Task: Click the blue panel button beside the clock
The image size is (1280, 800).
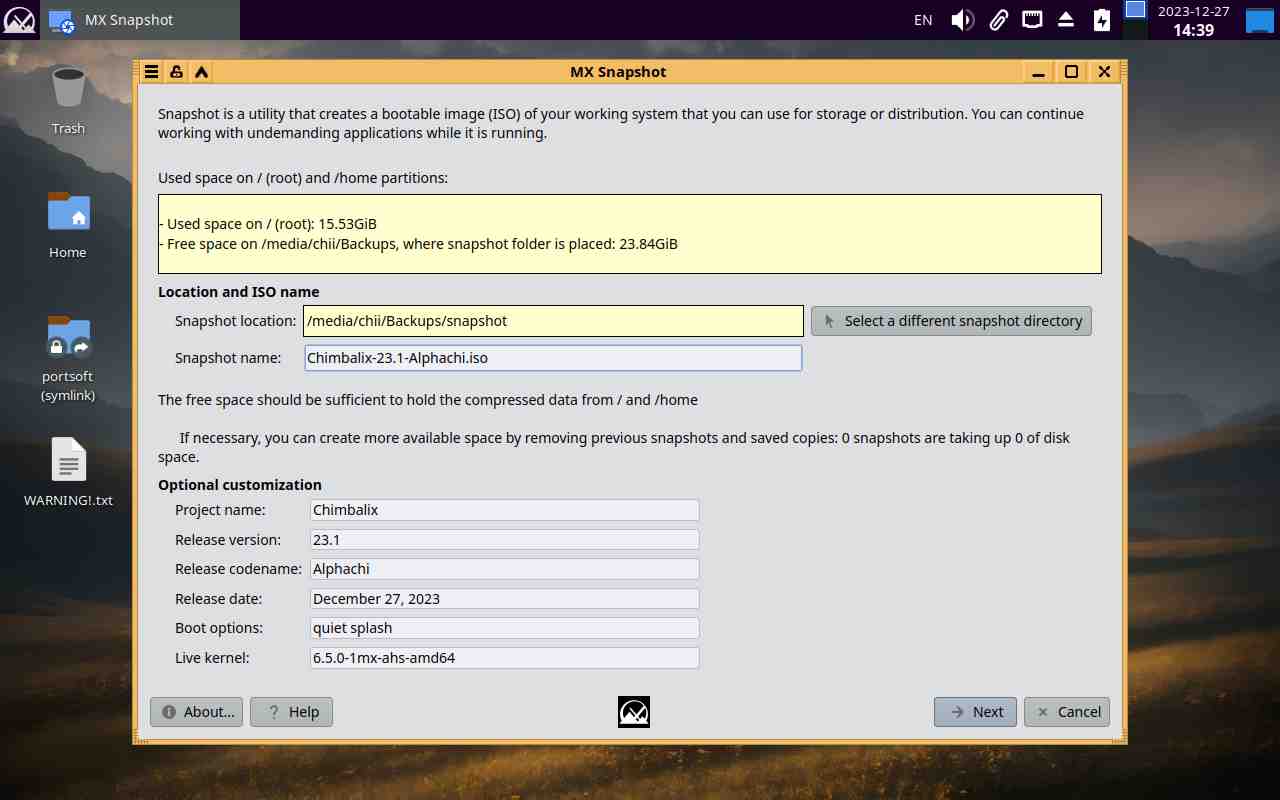Action: tap(1259, 20)
